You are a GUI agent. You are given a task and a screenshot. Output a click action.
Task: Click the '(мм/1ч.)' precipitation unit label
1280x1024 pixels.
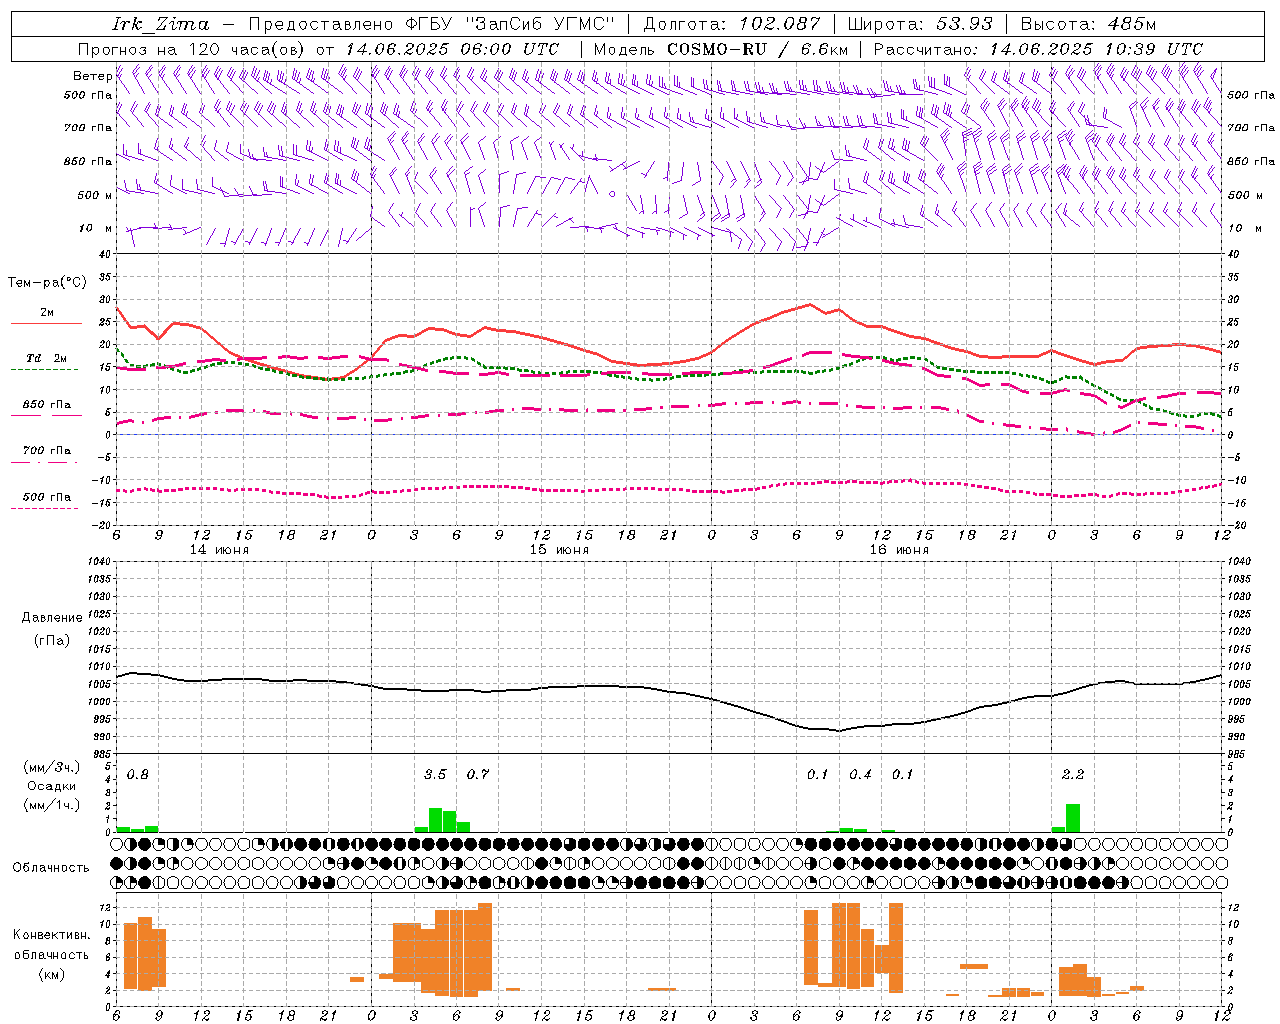[x=52, y=805]
